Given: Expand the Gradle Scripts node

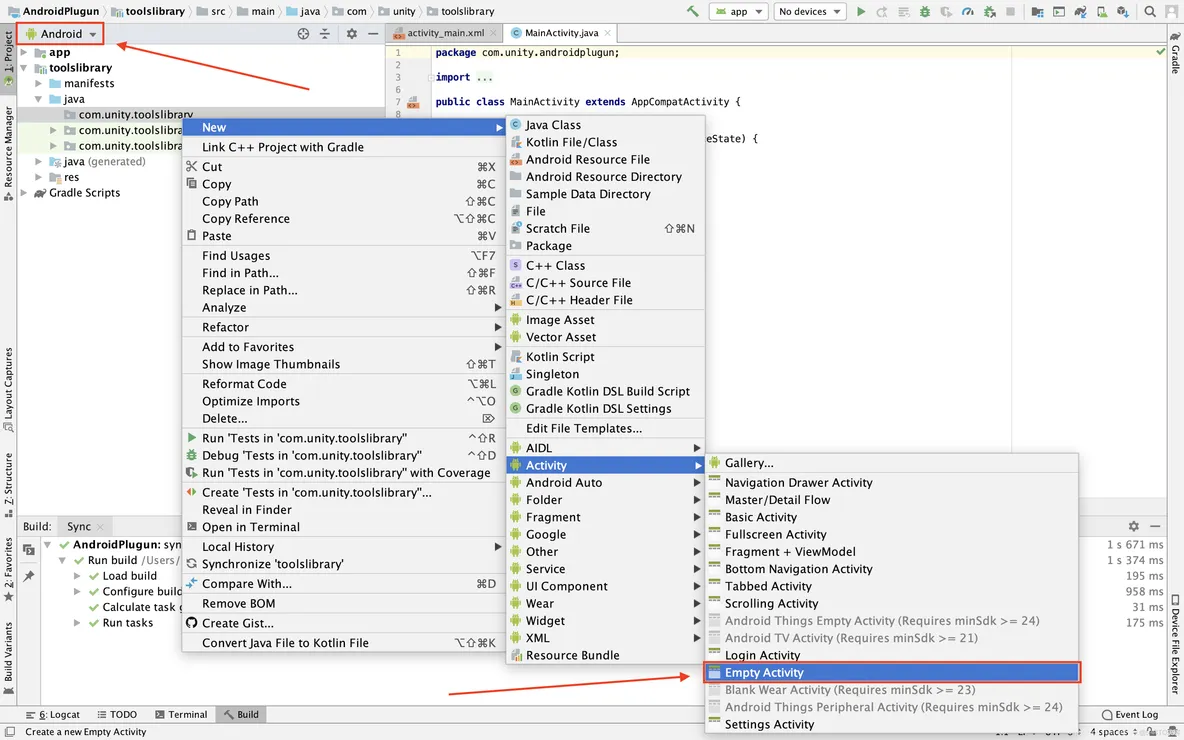Looking at the screenshot, I should [x=24, y=193].
